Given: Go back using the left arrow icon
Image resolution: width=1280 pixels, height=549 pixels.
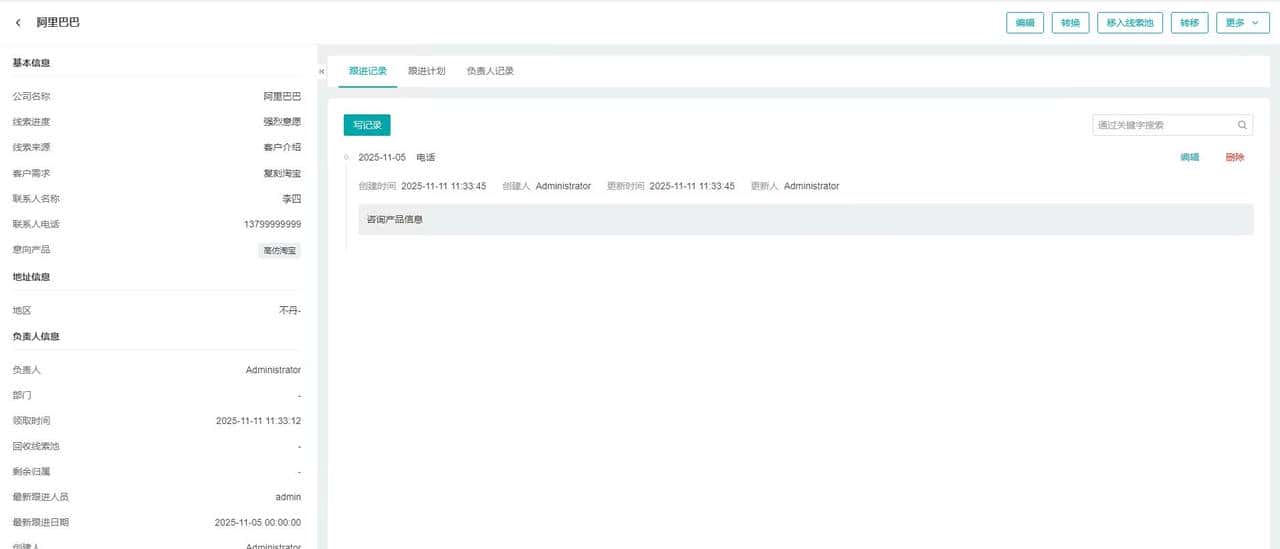Looking at the screenshot, I should [18, 22].
